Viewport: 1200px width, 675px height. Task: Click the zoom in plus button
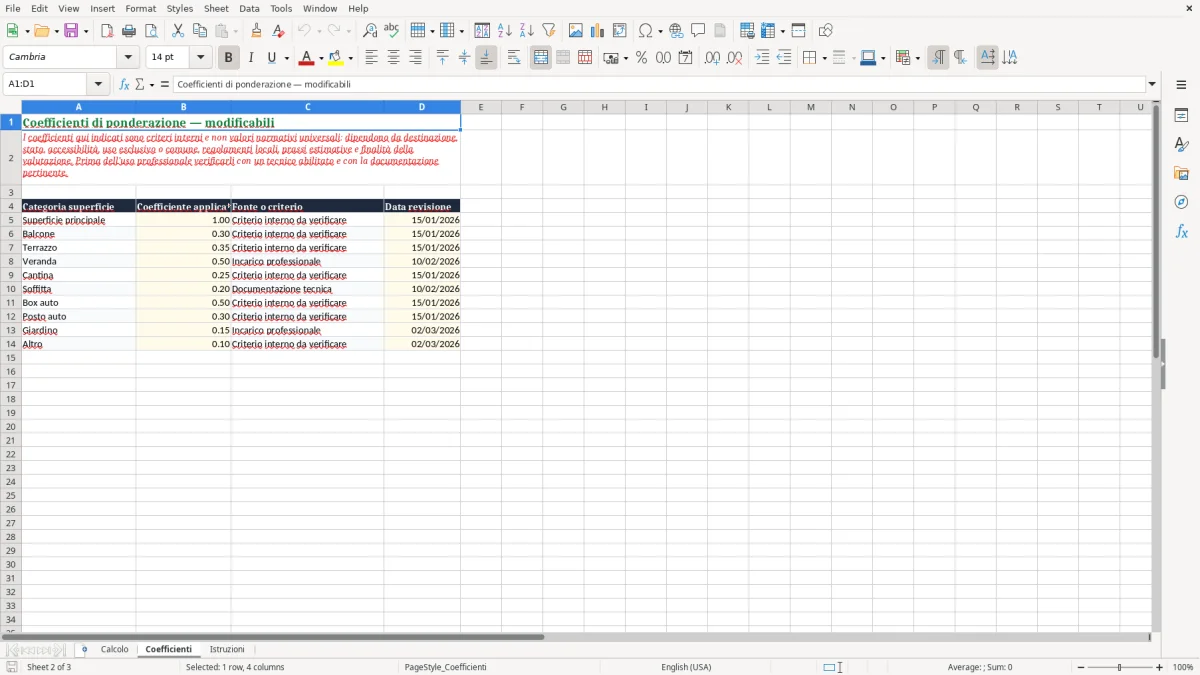pyautogui.click(x=1160, y=667)
